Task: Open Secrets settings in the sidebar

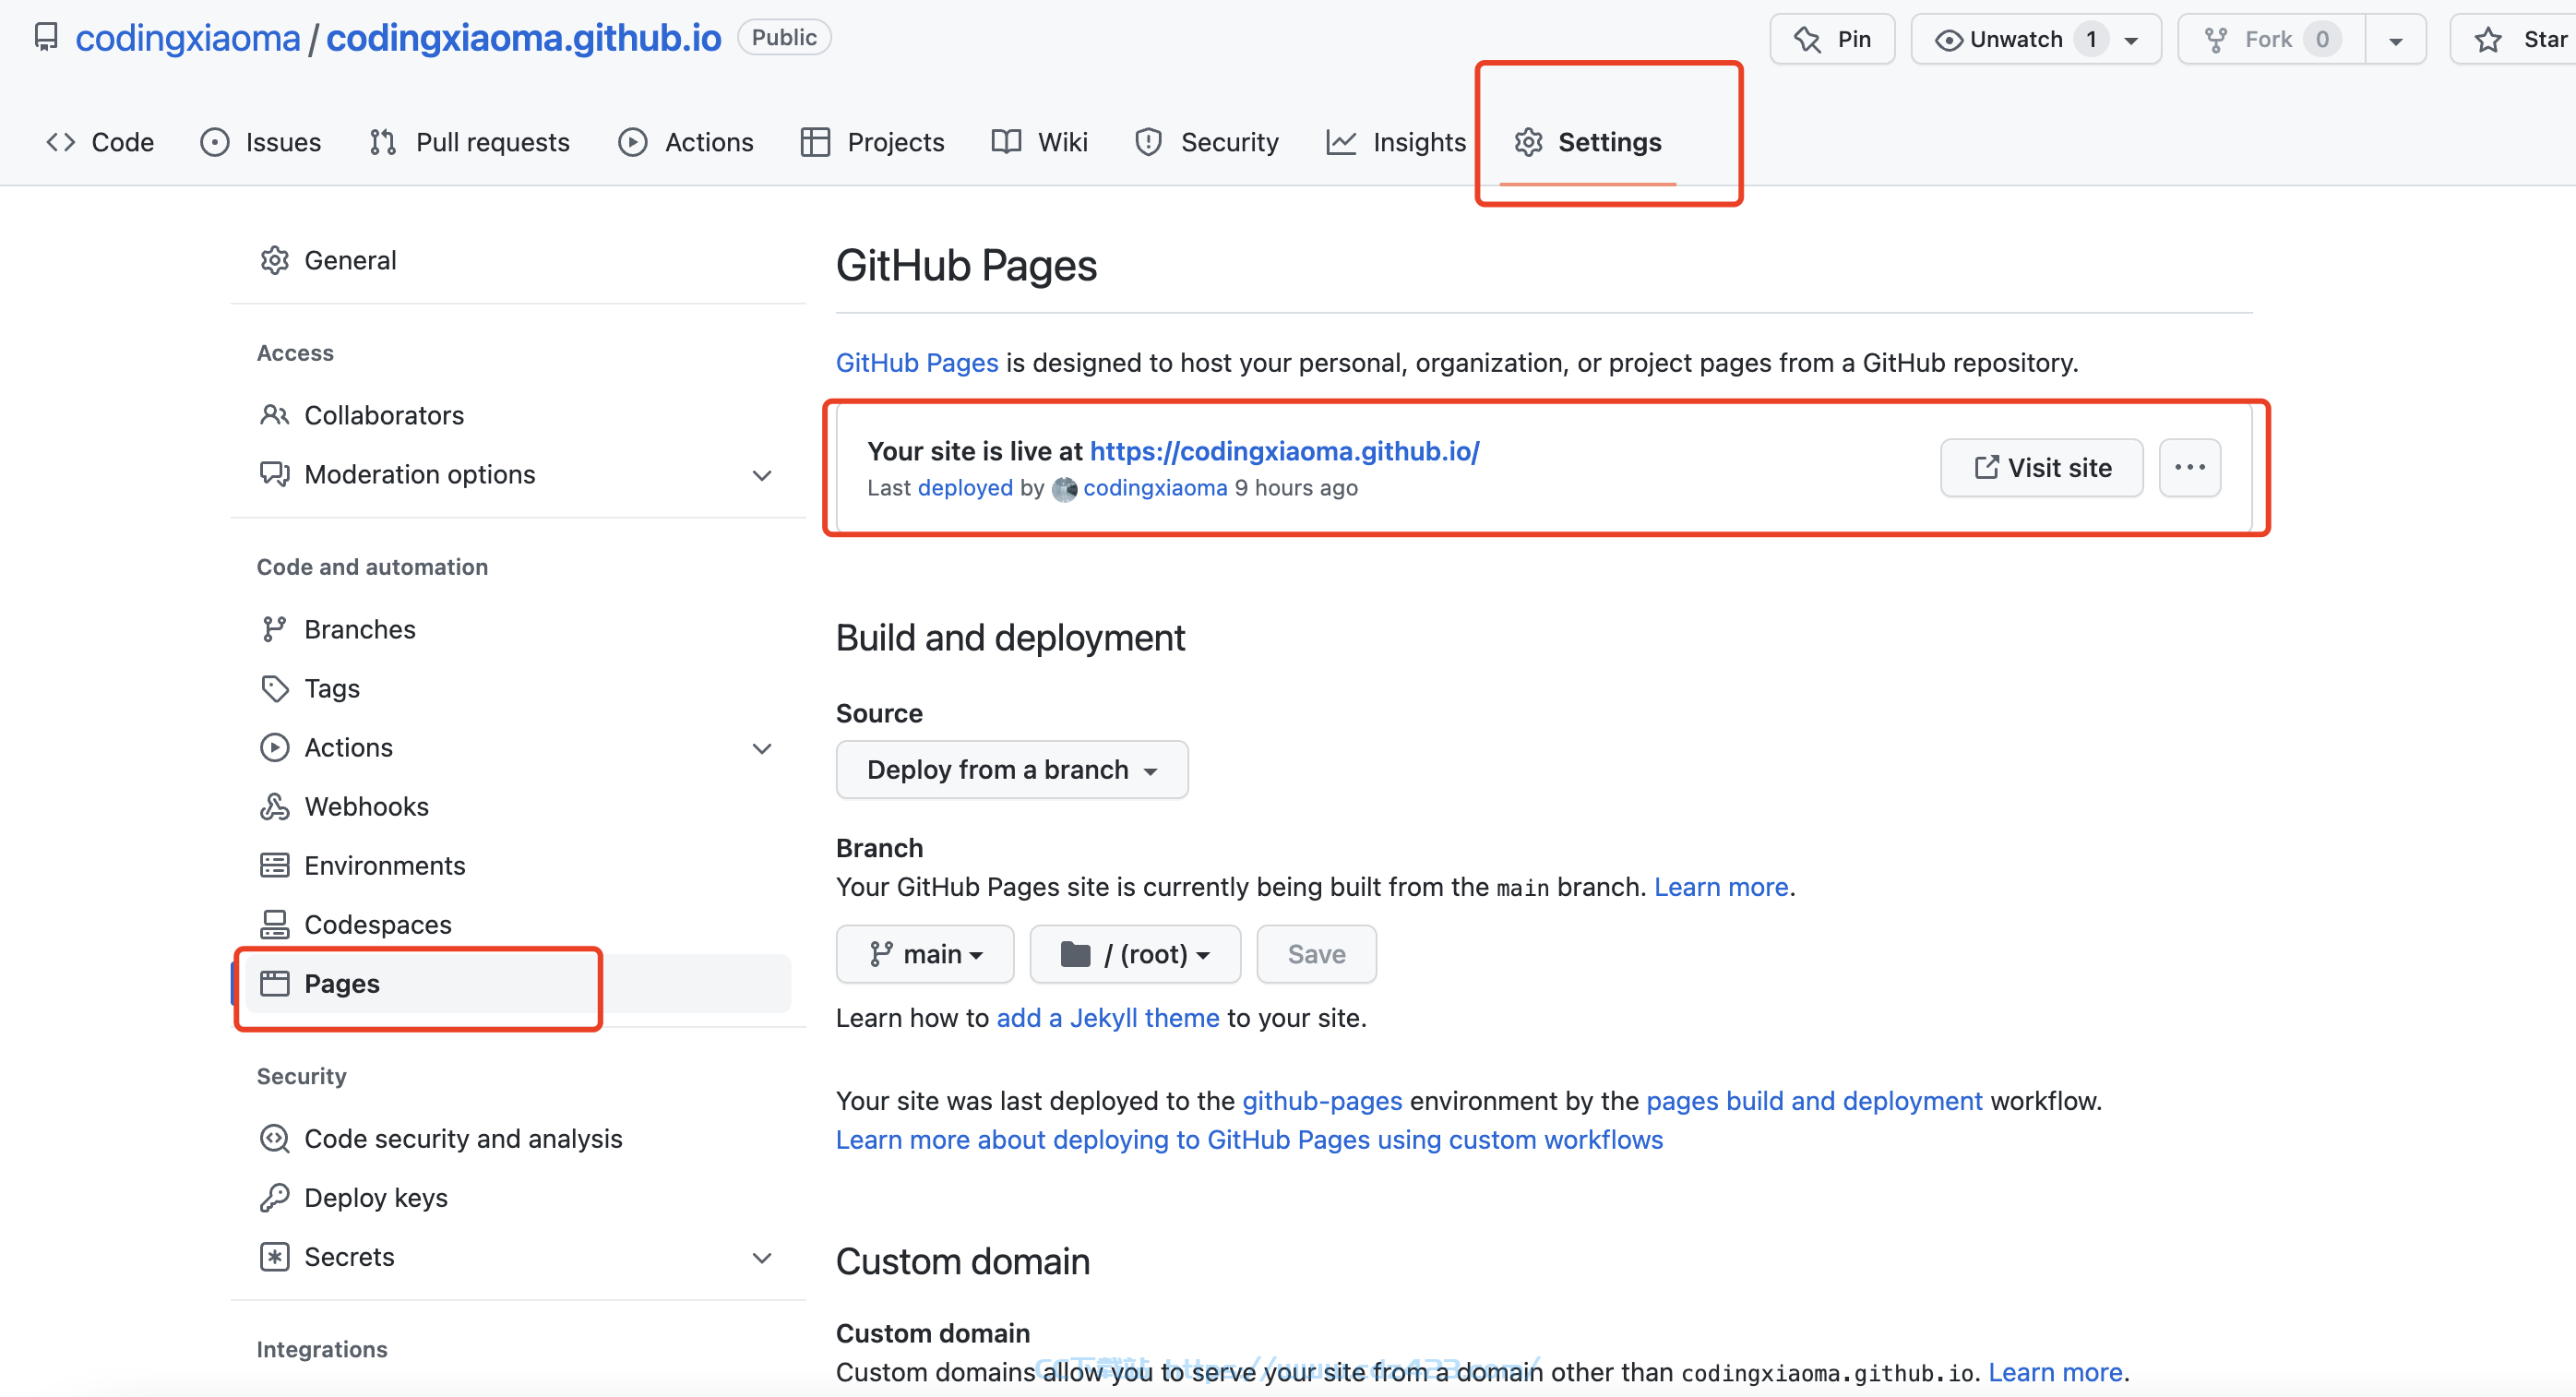Action: pos(349,1256)
